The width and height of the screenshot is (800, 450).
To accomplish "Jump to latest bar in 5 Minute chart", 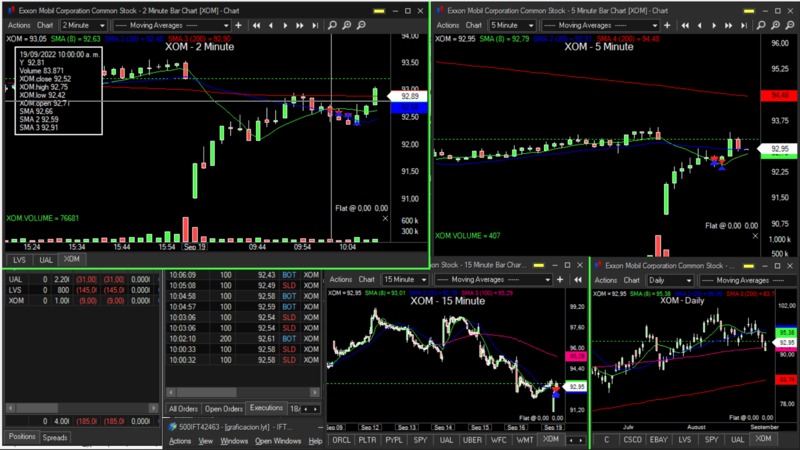I will coord(745,24).
